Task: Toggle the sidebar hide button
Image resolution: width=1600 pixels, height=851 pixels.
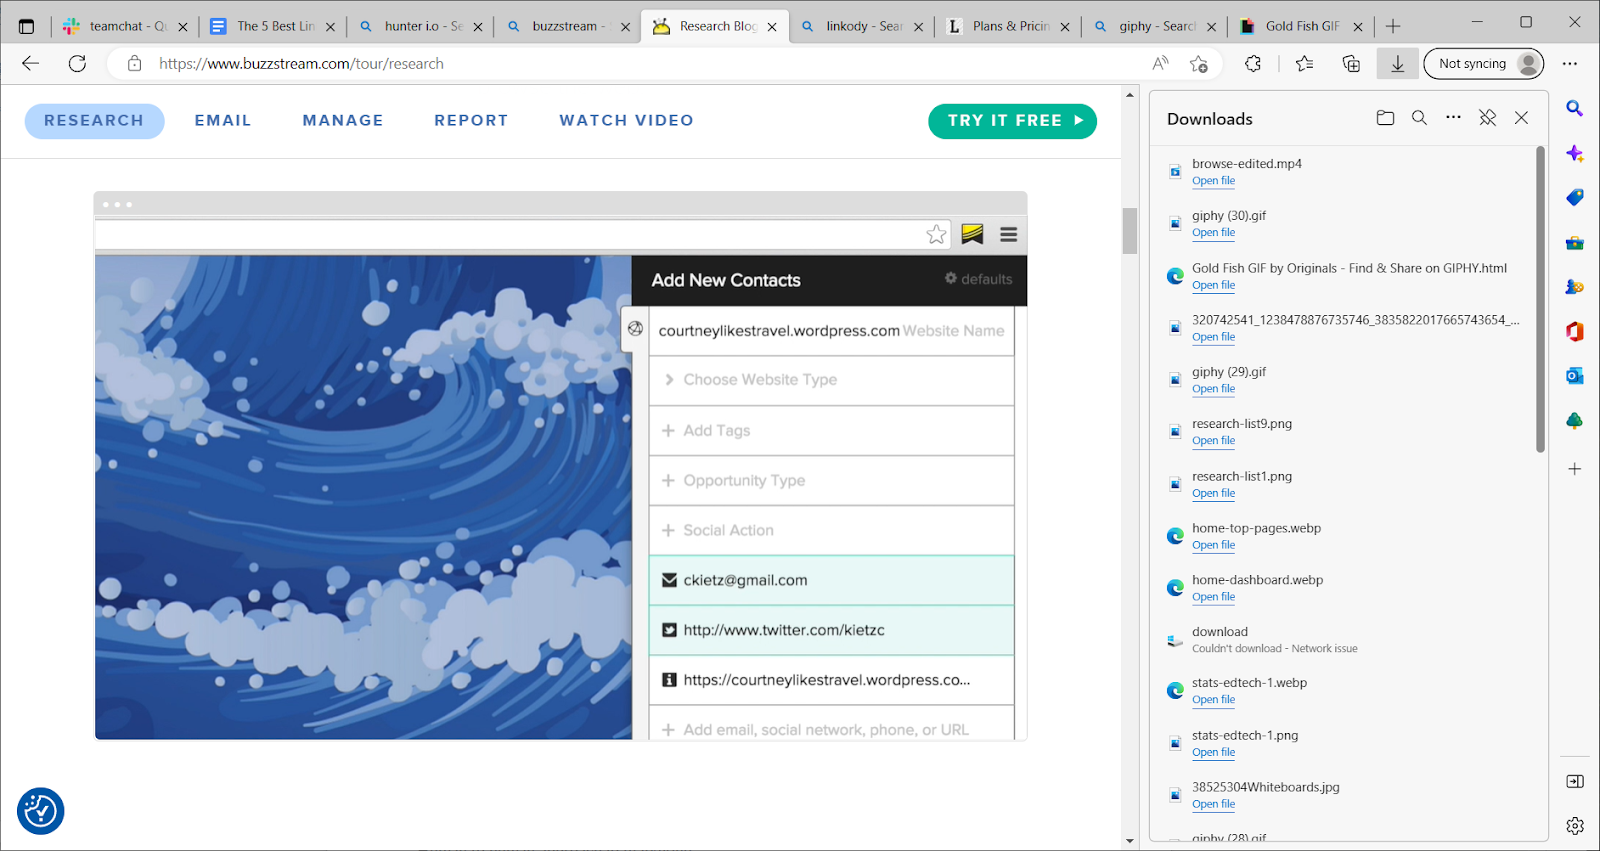Action: pos(1575,781)
